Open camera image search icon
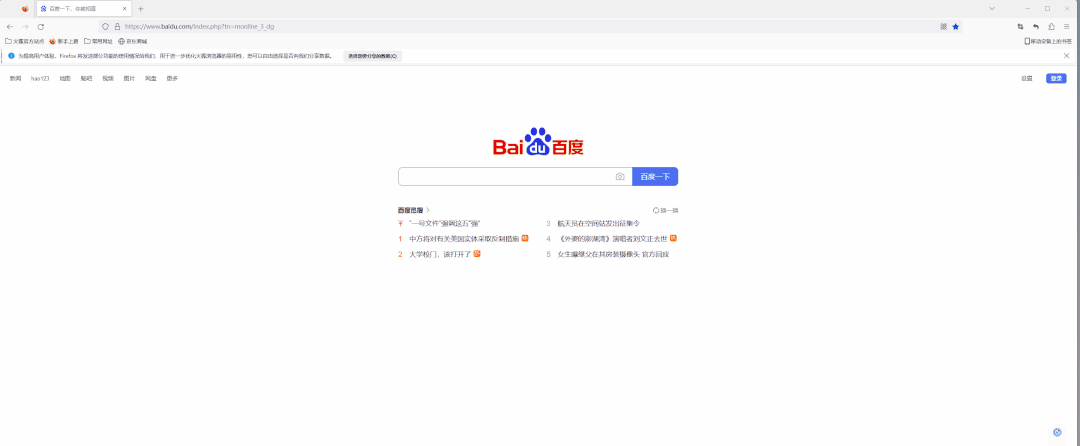 tap(620, 177)
